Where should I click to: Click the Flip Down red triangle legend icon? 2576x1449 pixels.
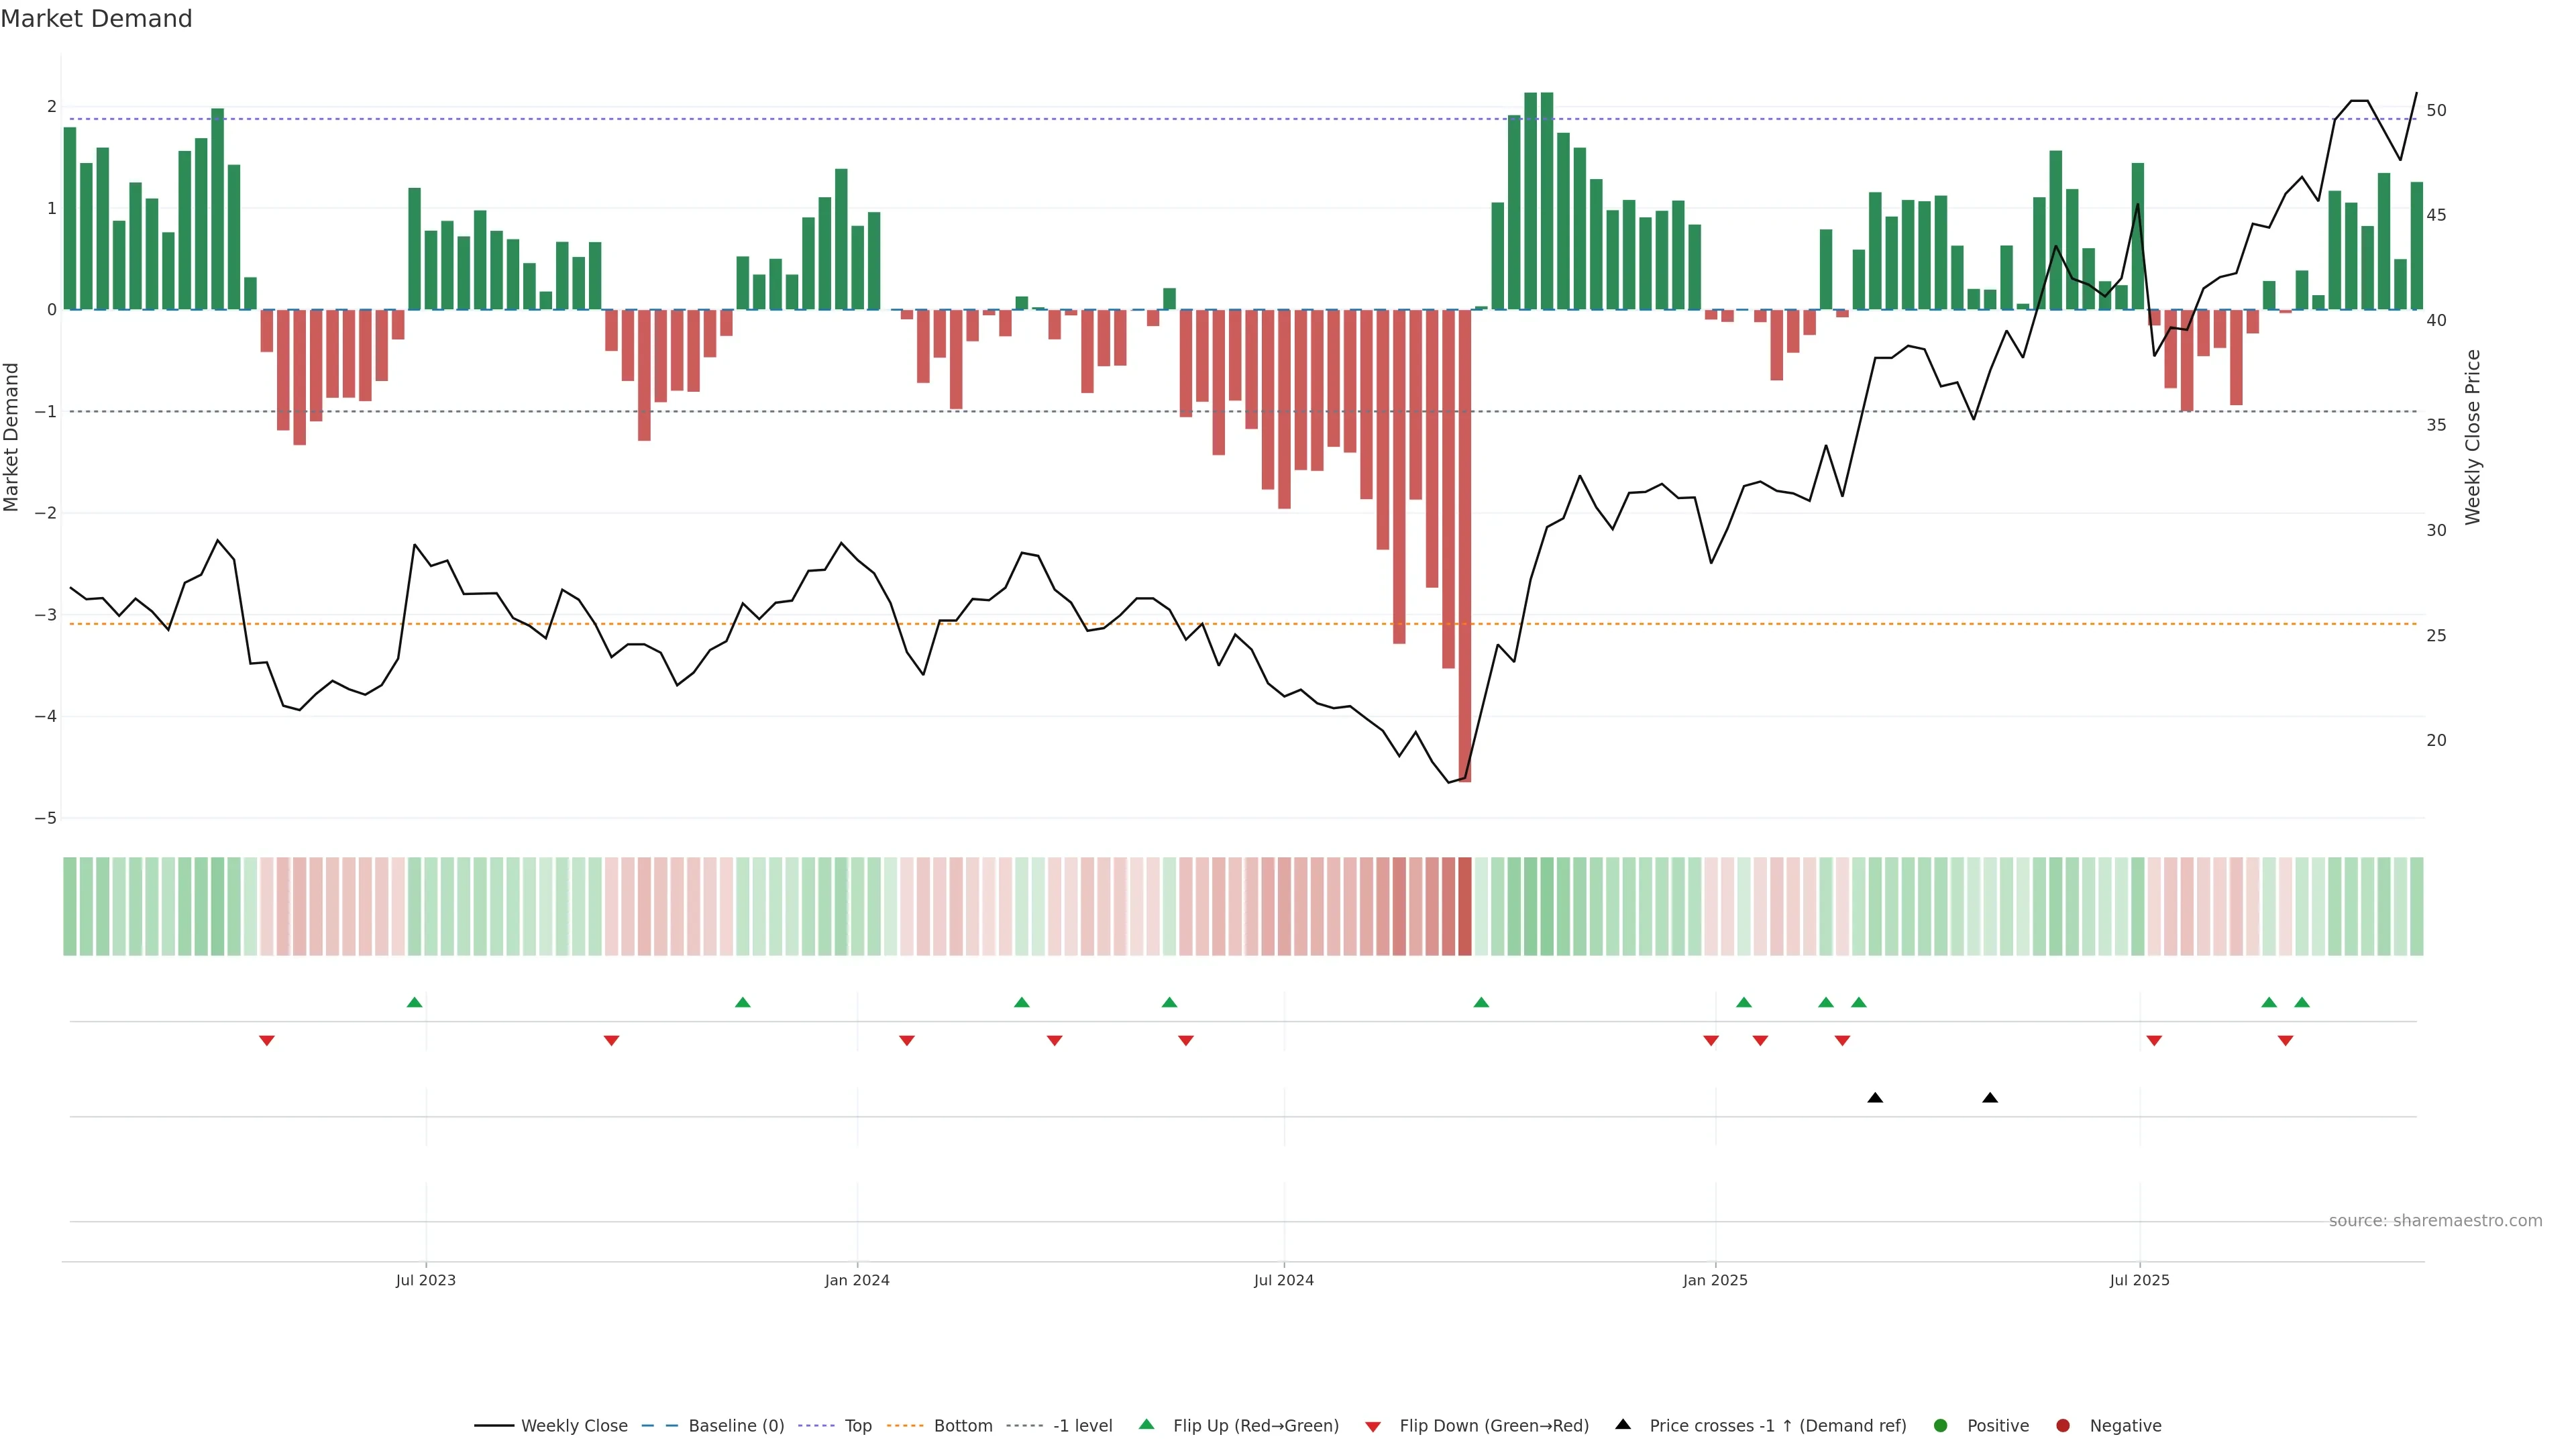[1373, 1426]
